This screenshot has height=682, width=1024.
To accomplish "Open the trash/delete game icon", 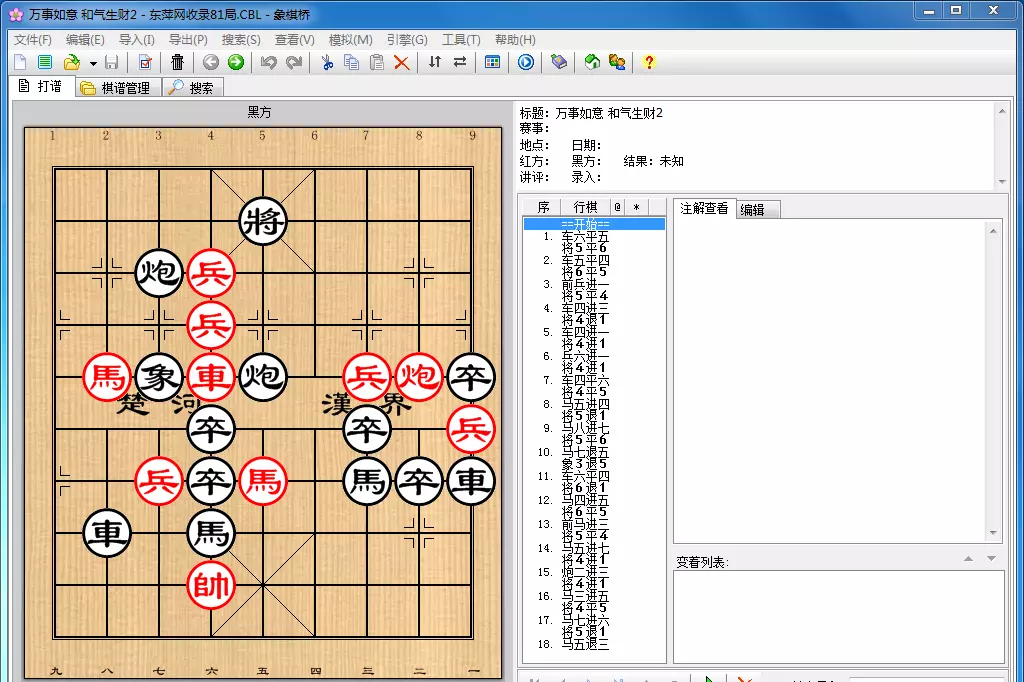I will pyautogui.click(x=177, y=62).
